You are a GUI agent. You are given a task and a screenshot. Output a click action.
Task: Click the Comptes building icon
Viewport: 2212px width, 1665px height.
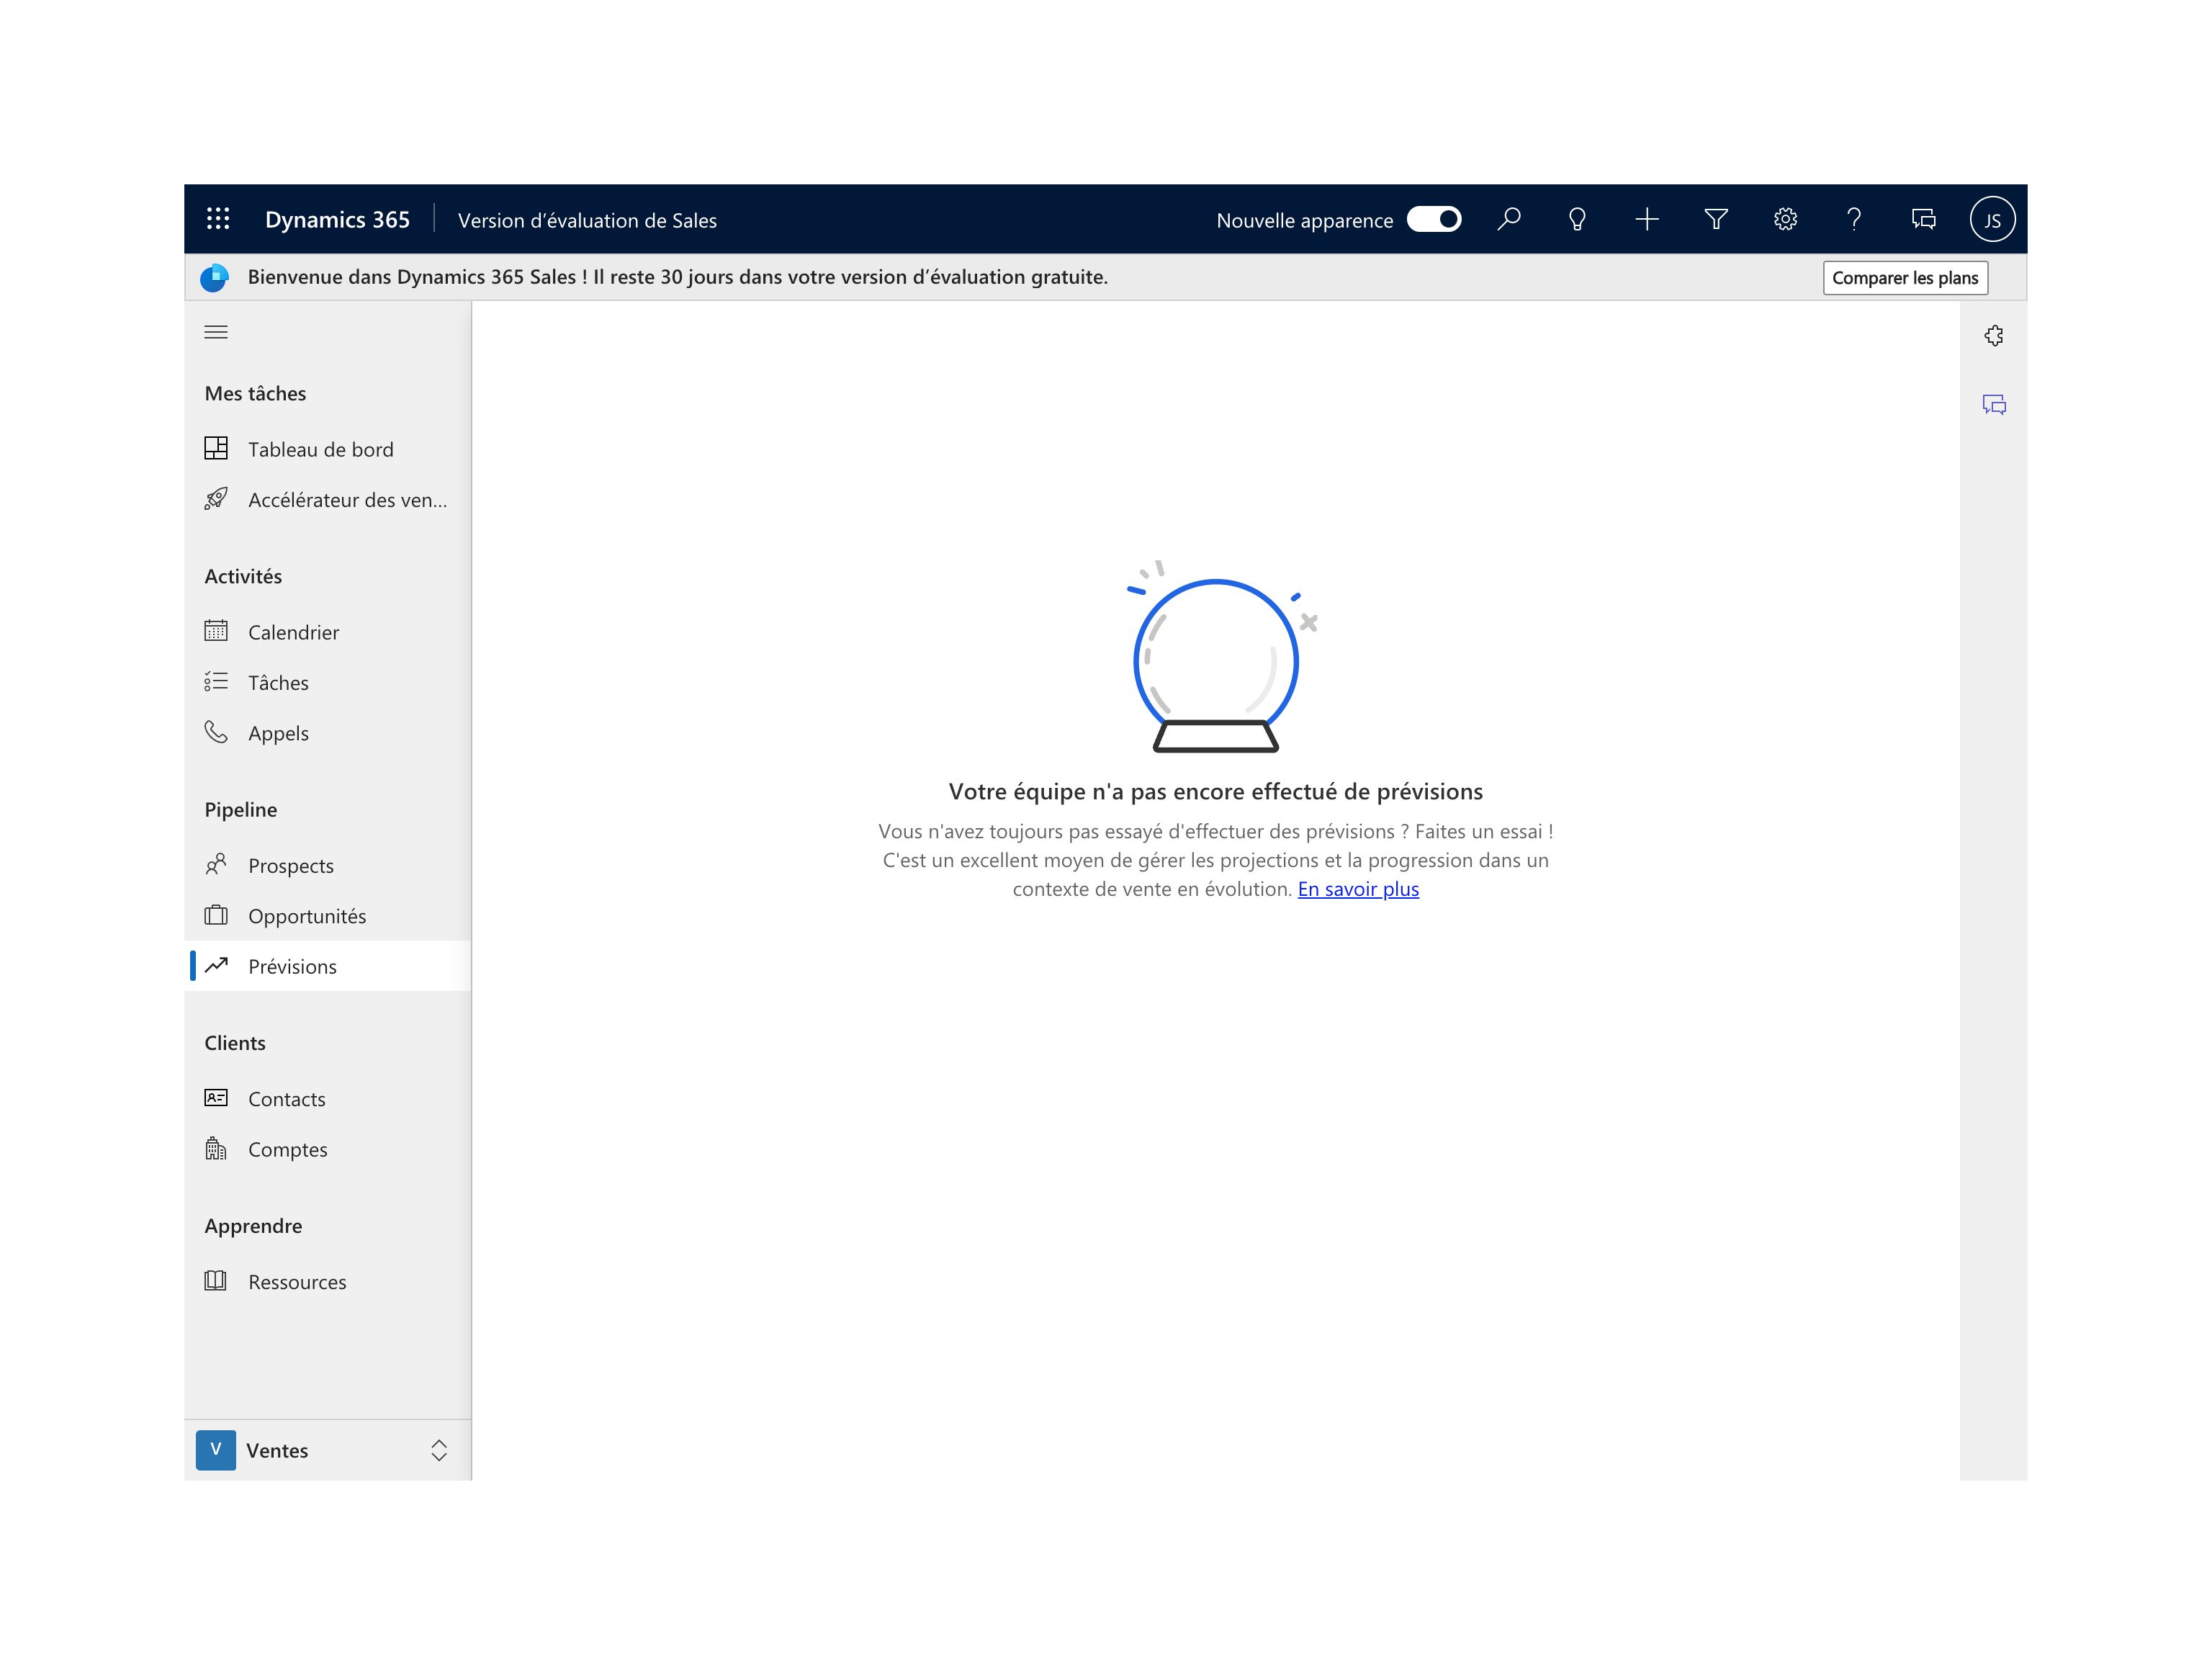[216, 1149]
